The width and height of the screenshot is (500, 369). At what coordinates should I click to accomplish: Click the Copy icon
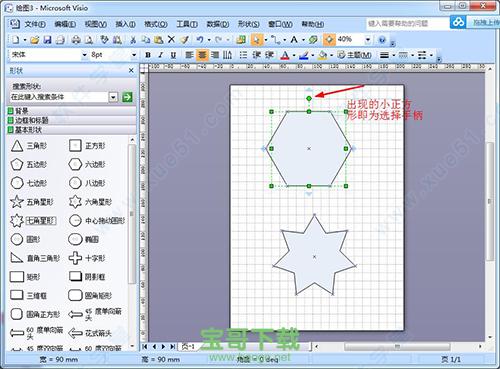point(145,40)
